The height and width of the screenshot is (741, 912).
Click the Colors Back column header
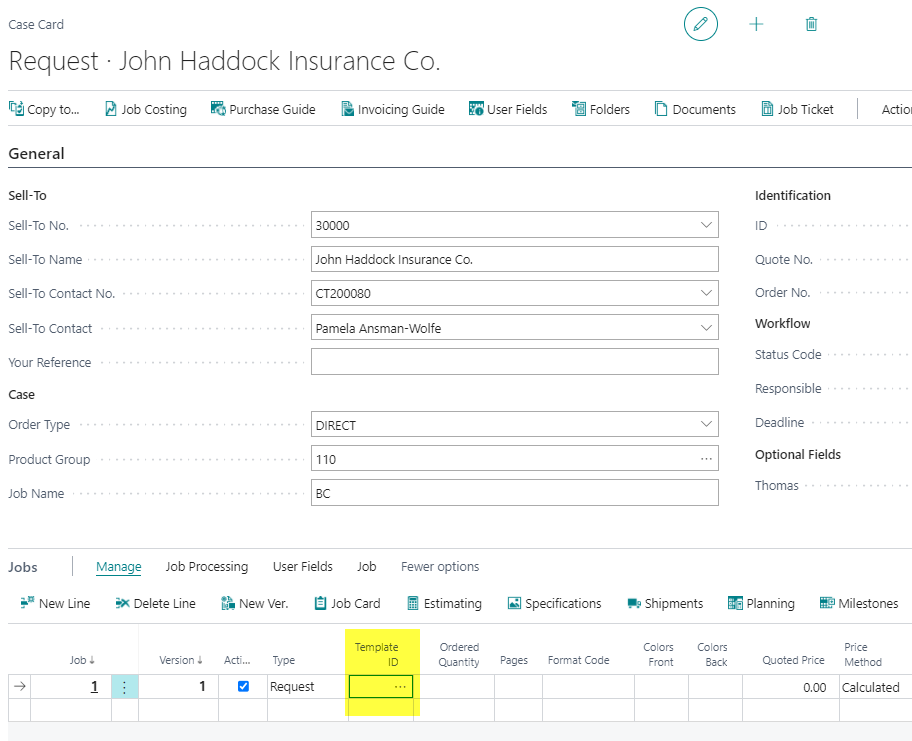pyautogui.click(x=712, y=654)
